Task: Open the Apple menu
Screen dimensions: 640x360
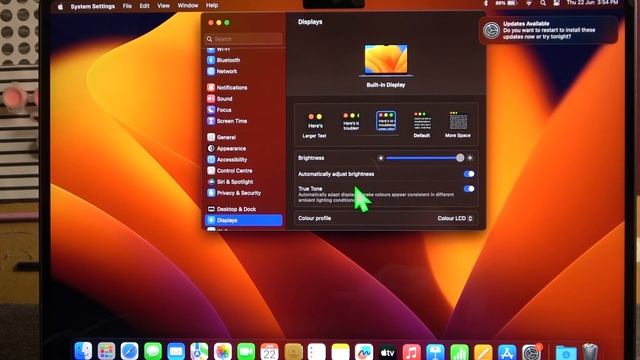Action: coord(60,7)
